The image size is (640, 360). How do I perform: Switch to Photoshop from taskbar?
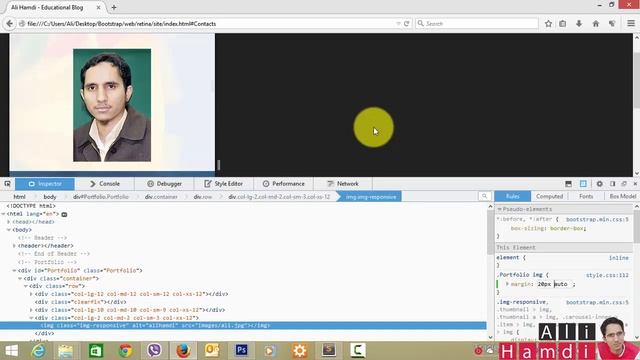pyautogui.click(x=242, y=351)
